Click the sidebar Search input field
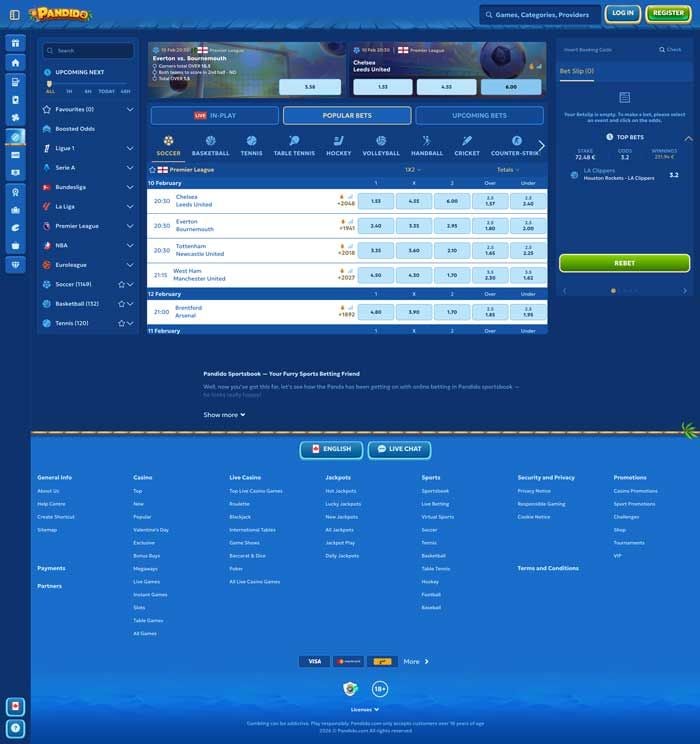 [x=88, y=50]
